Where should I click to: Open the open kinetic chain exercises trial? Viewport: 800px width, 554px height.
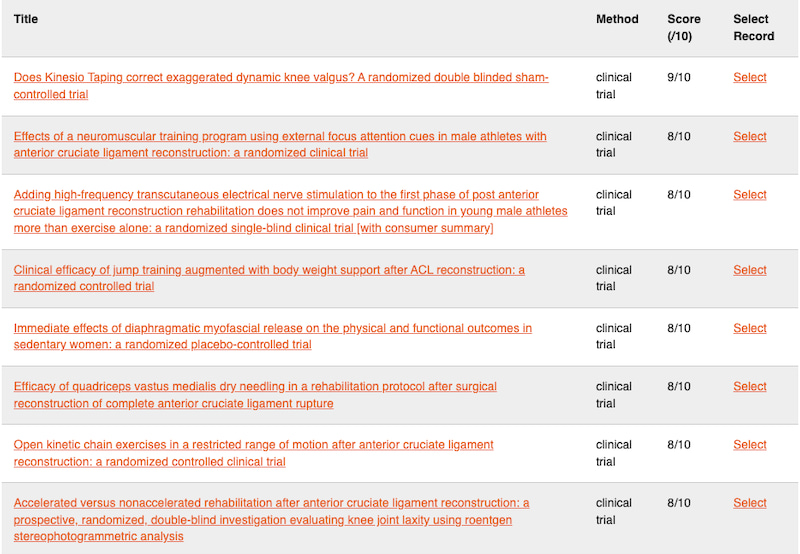(x=253, y=445)
